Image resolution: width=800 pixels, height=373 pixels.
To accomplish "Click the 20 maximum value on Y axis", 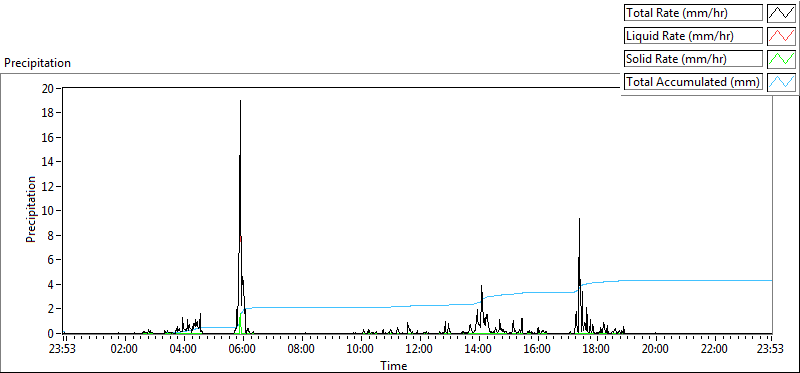I will (x=49, y=88).
